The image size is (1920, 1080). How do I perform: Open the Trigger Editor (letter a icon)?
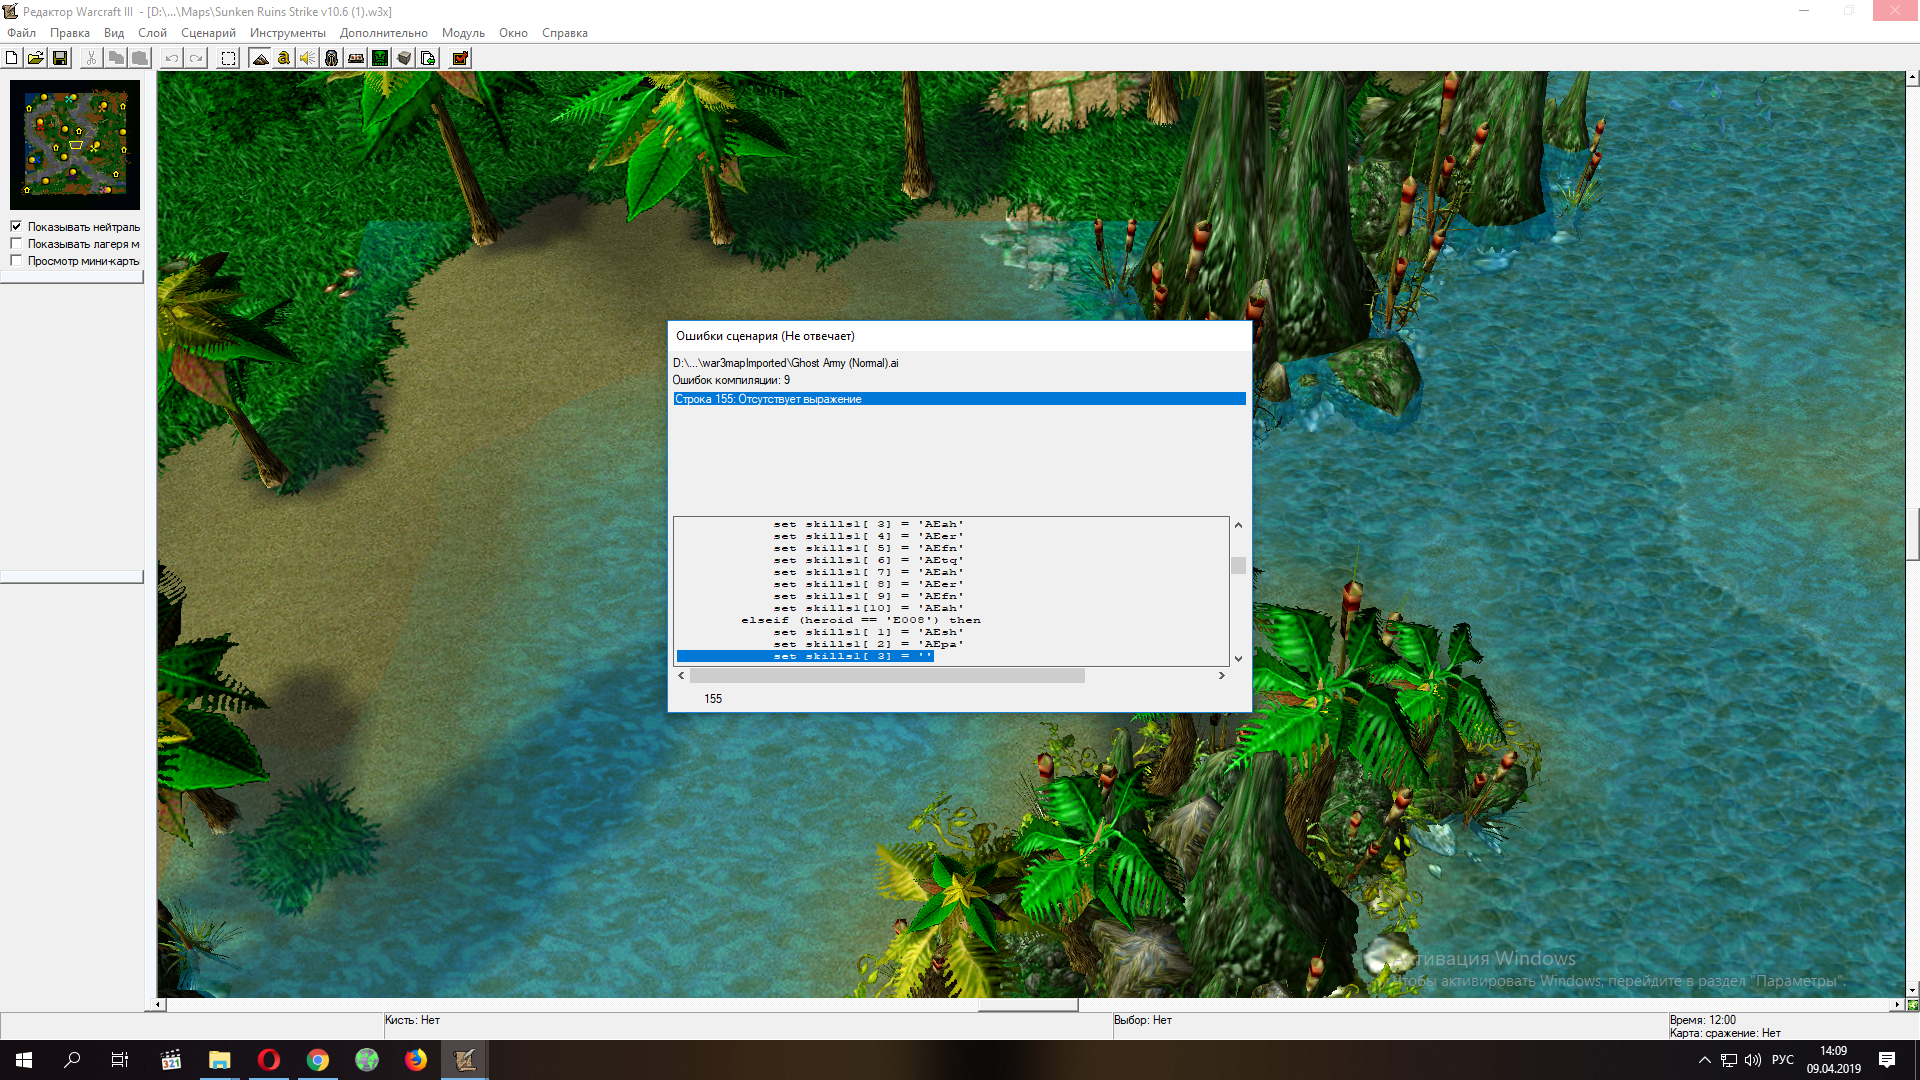click(284, 58)
